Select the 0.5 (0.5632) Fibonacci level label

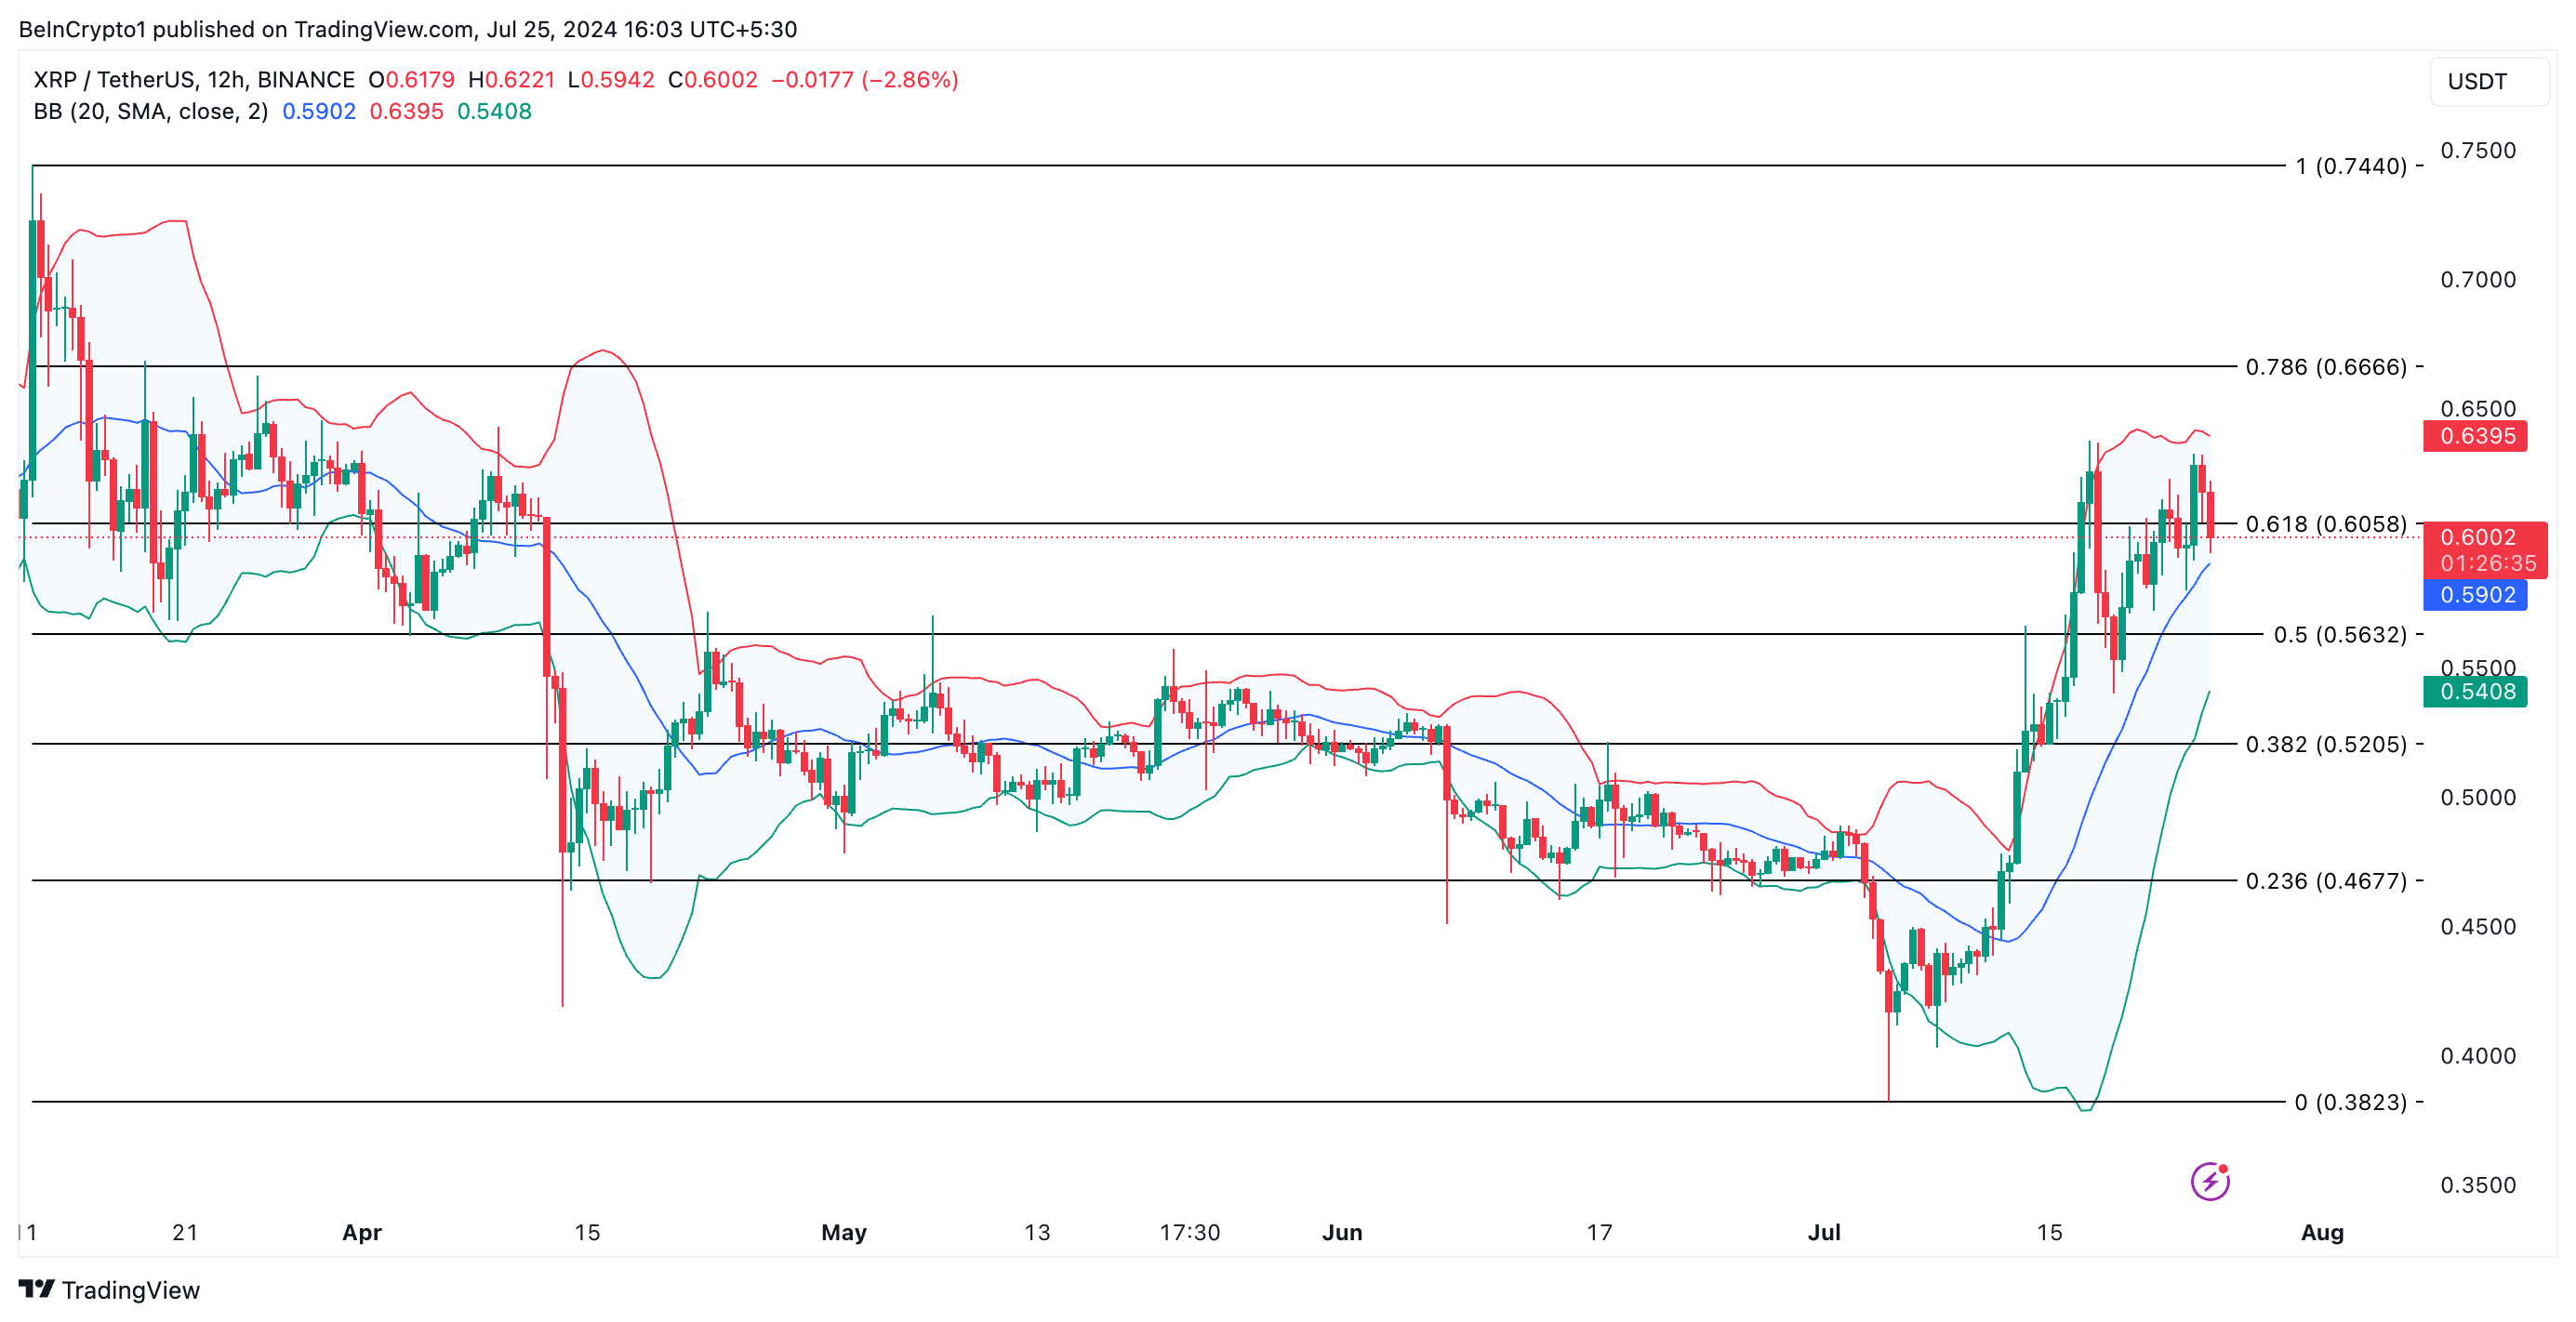(x=2340, y=635)
